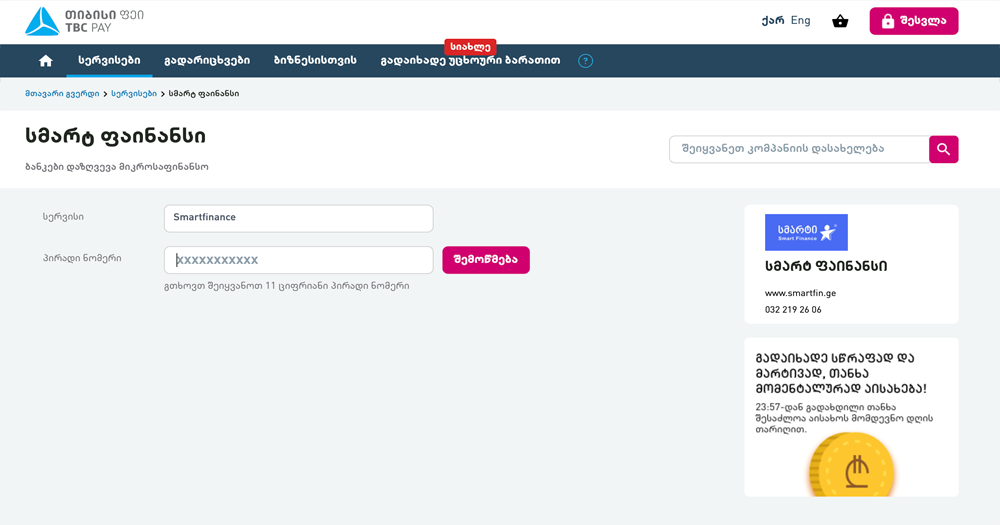Click the პირადი ნომერი field label
Viewport: 1000px width, 525px height.
tap(82, 258)
